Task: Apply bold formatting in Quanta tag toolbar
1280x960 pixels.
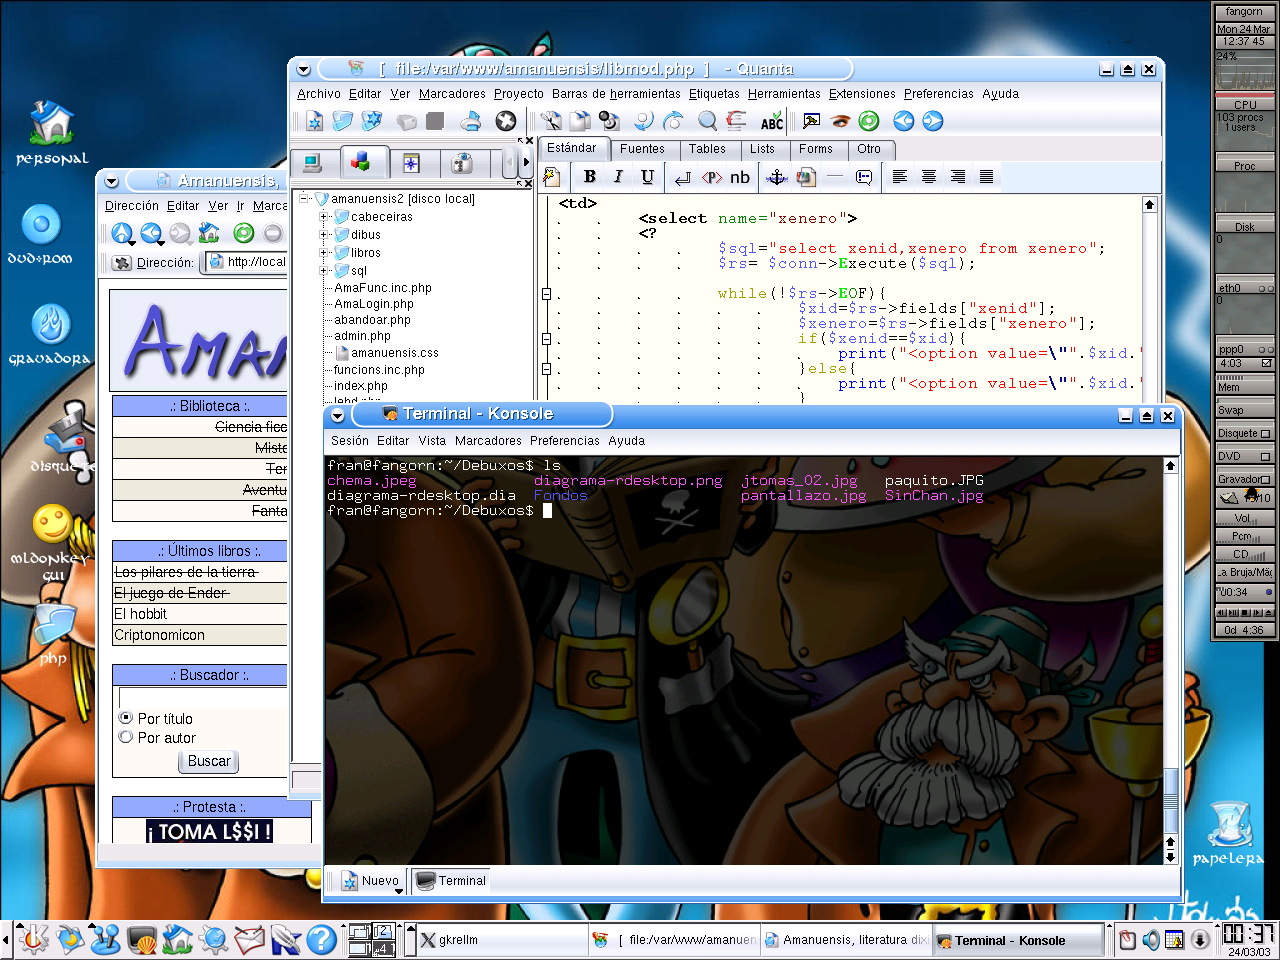Action: (x=590, y=177)
